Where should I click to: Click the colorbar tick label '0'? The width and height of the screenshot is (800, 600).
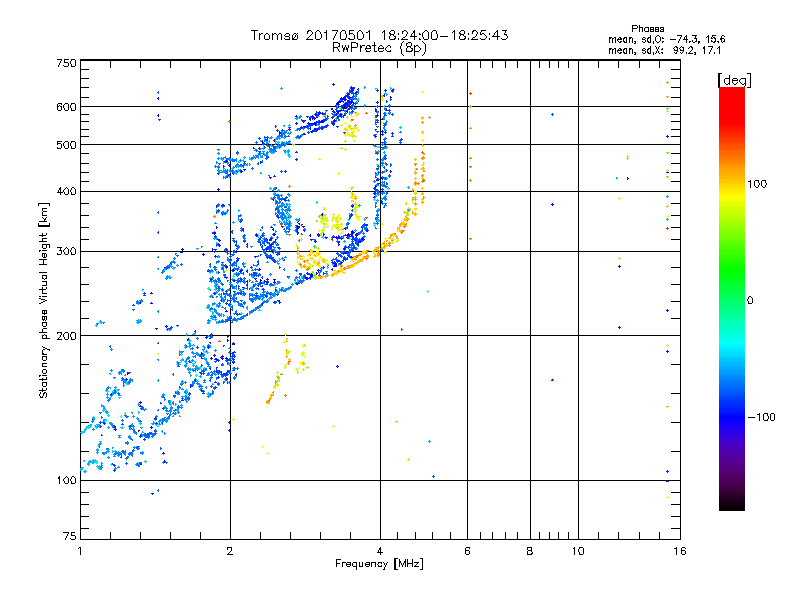coord(749,301)
